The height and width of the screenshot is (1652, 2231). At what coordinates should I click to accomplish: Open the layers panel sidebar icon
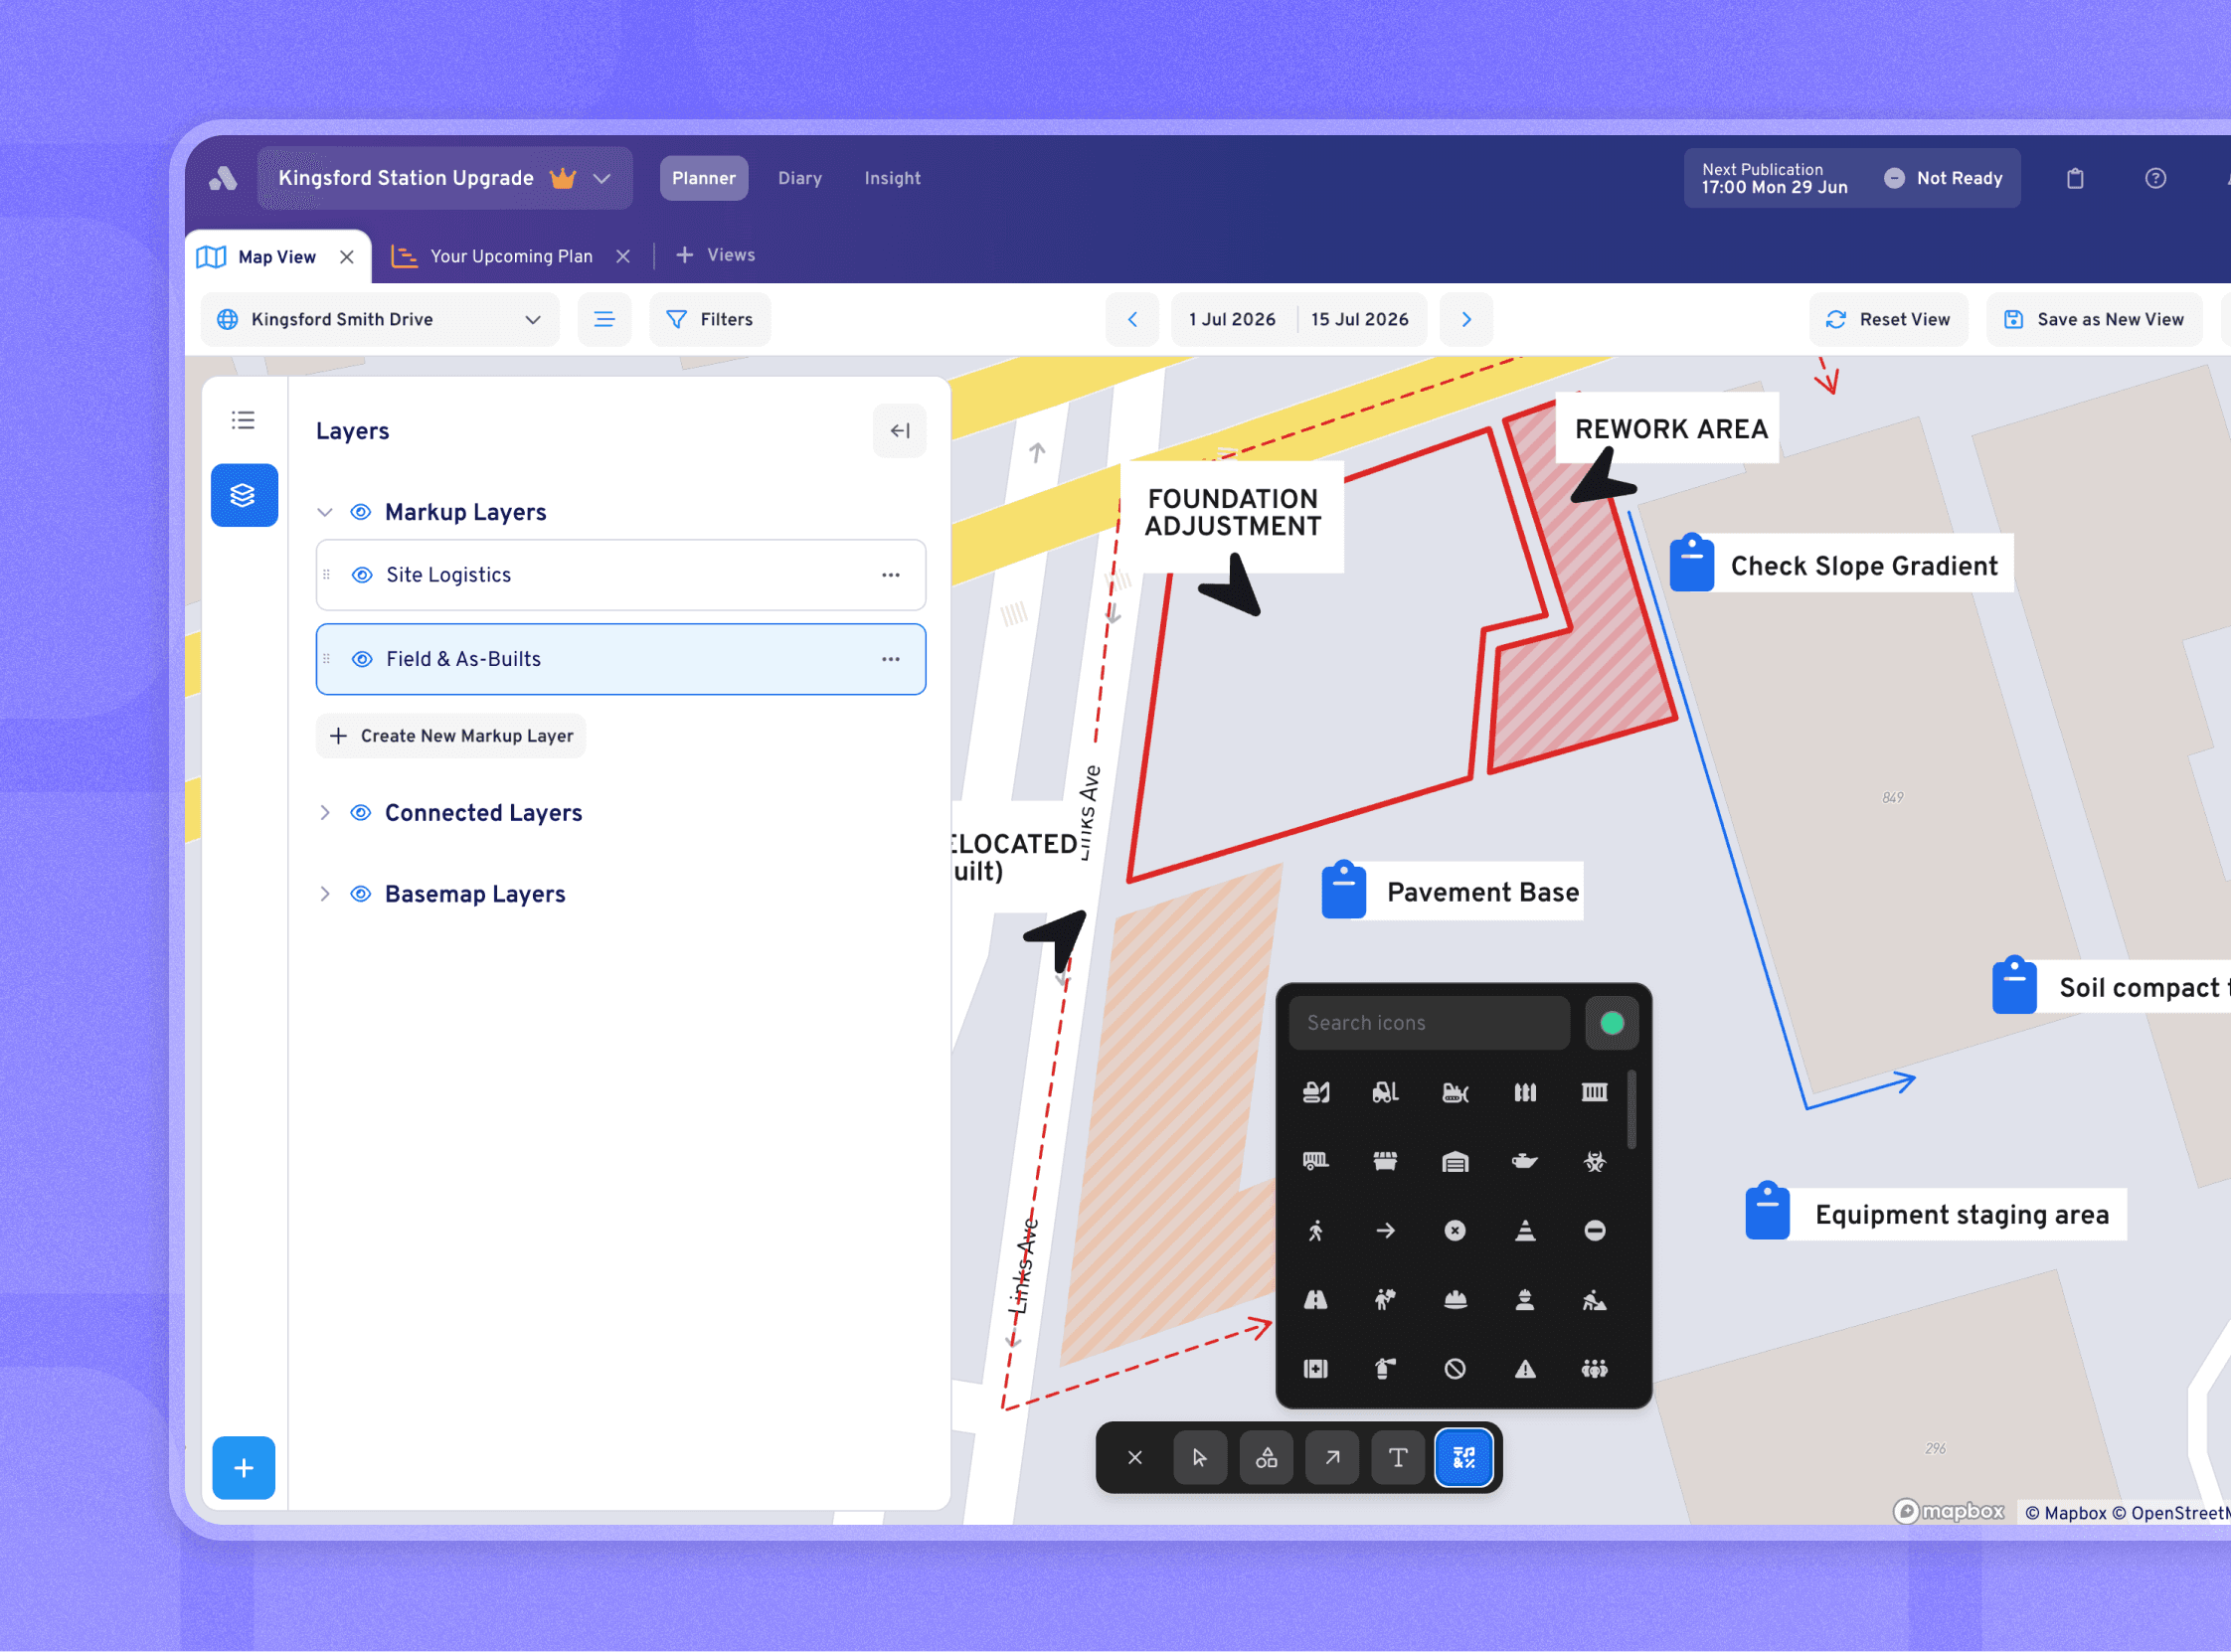point(244,495)
